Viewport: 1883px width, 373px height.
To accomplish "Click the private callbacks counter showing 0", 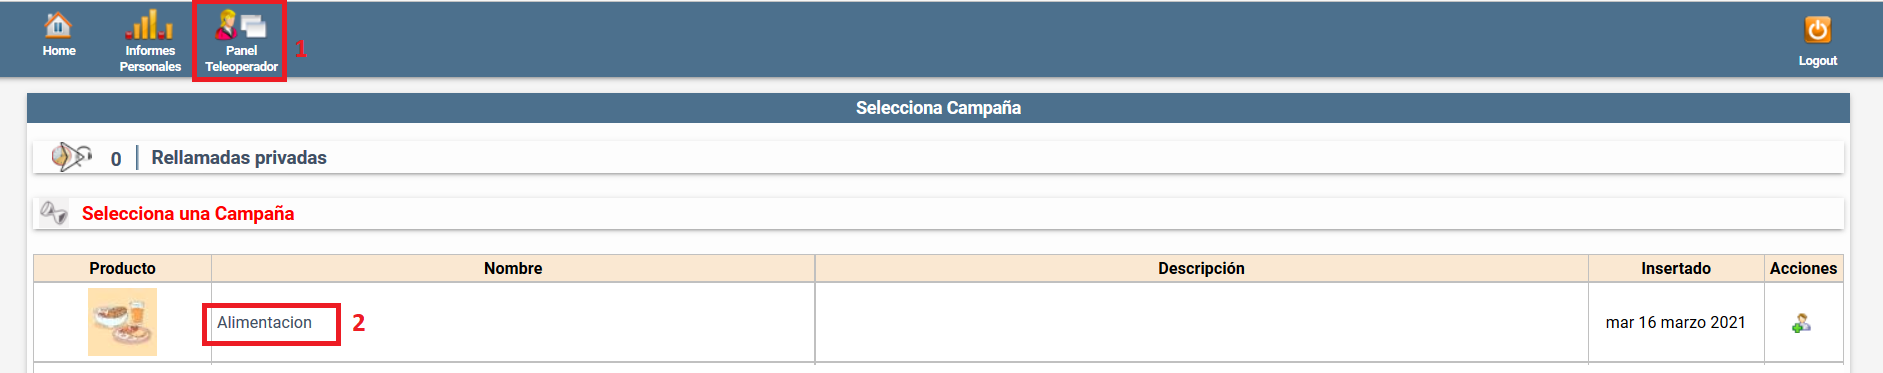I will click(116, 159).
